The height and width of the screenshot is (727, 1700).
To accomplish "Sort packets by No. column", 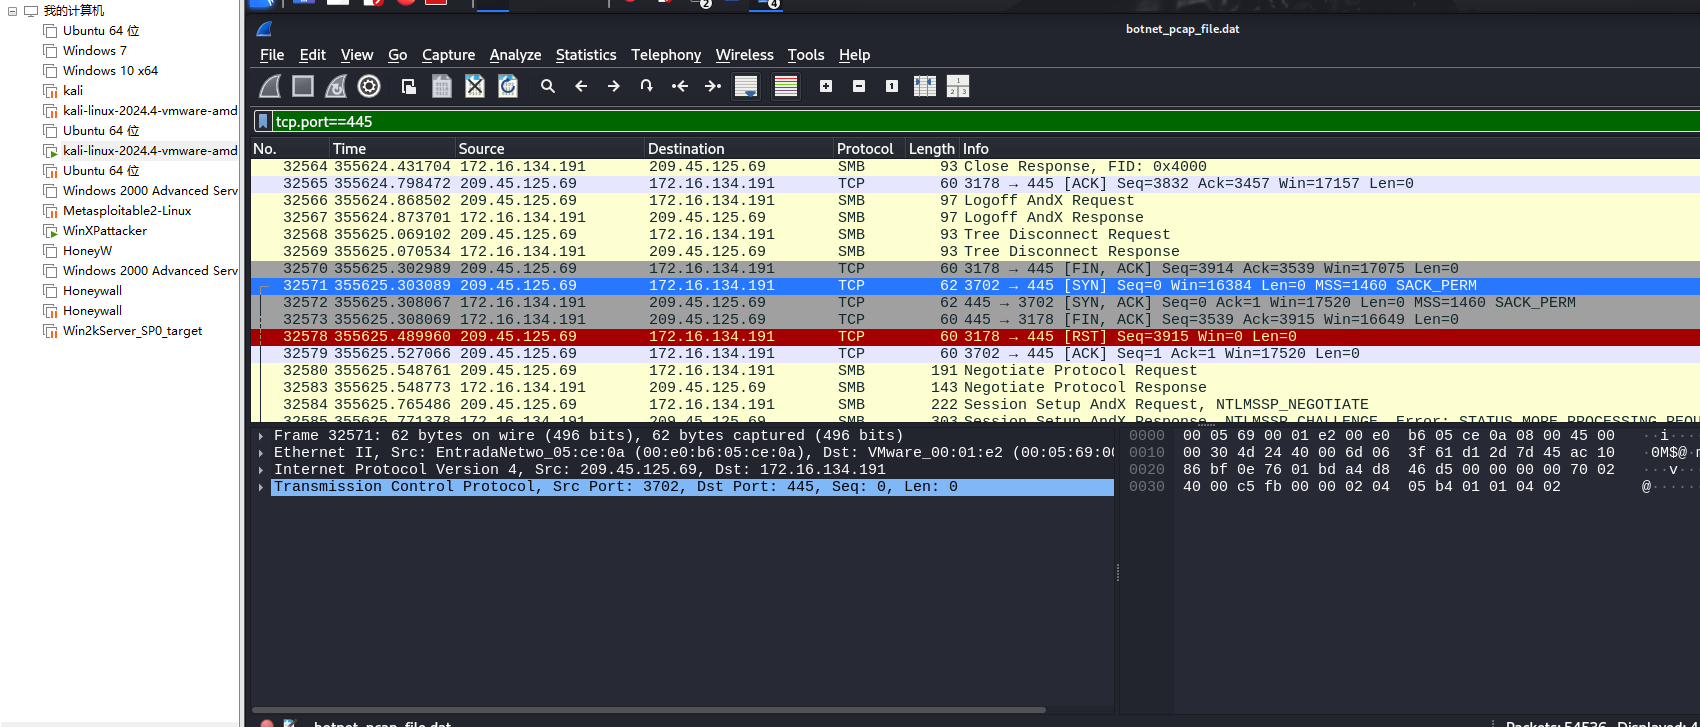I will (x=290, y=149).
